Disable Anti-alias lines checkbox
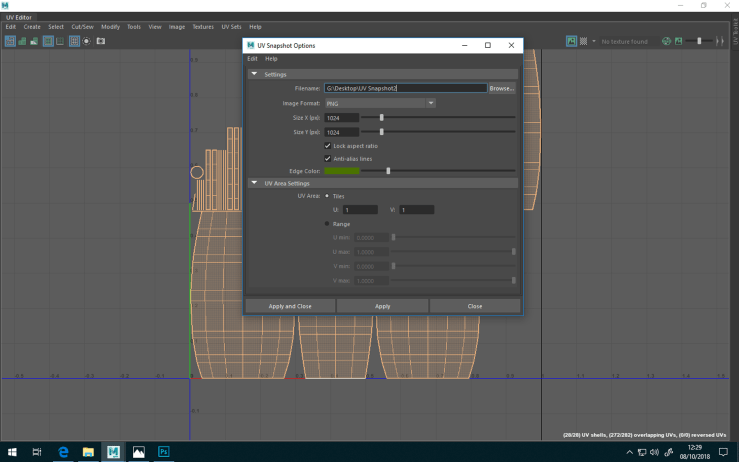The width and height of the screenshot is (739, 462). (328, 158)
